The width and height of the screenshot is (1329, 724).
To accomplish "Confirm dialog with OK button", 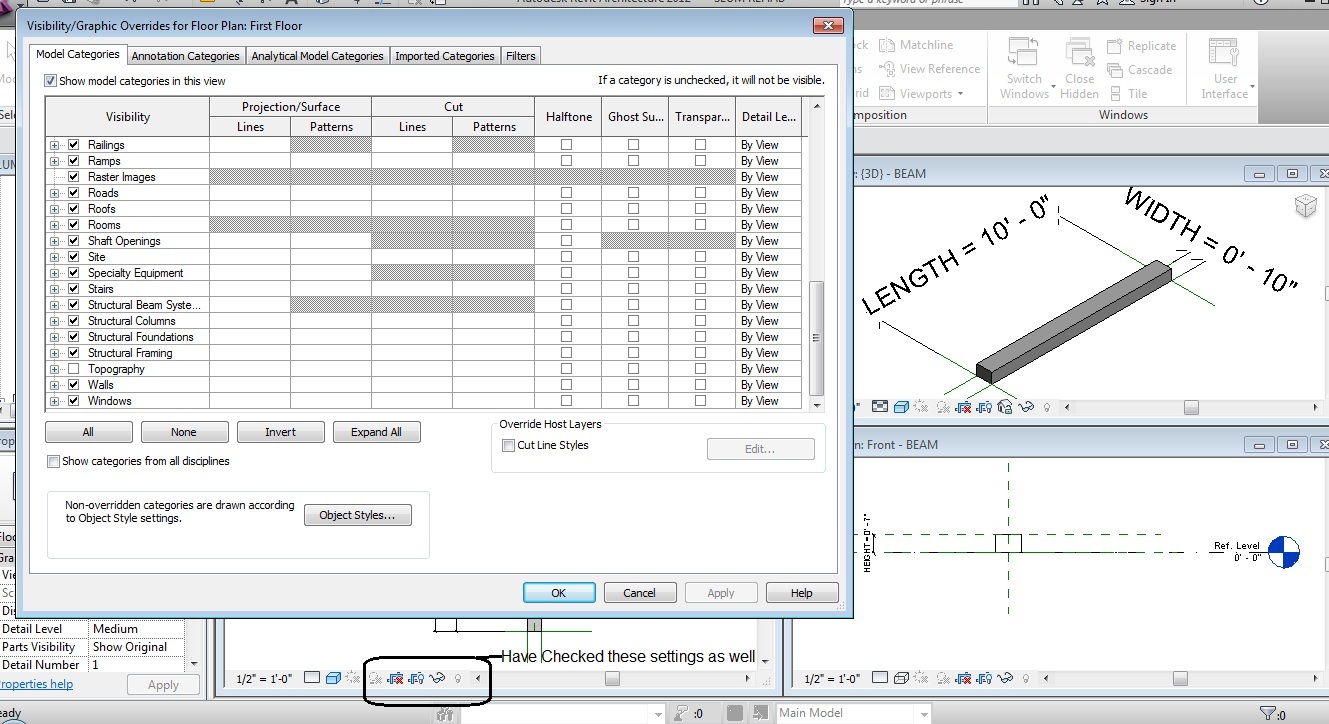I will (x=559, y=593).
